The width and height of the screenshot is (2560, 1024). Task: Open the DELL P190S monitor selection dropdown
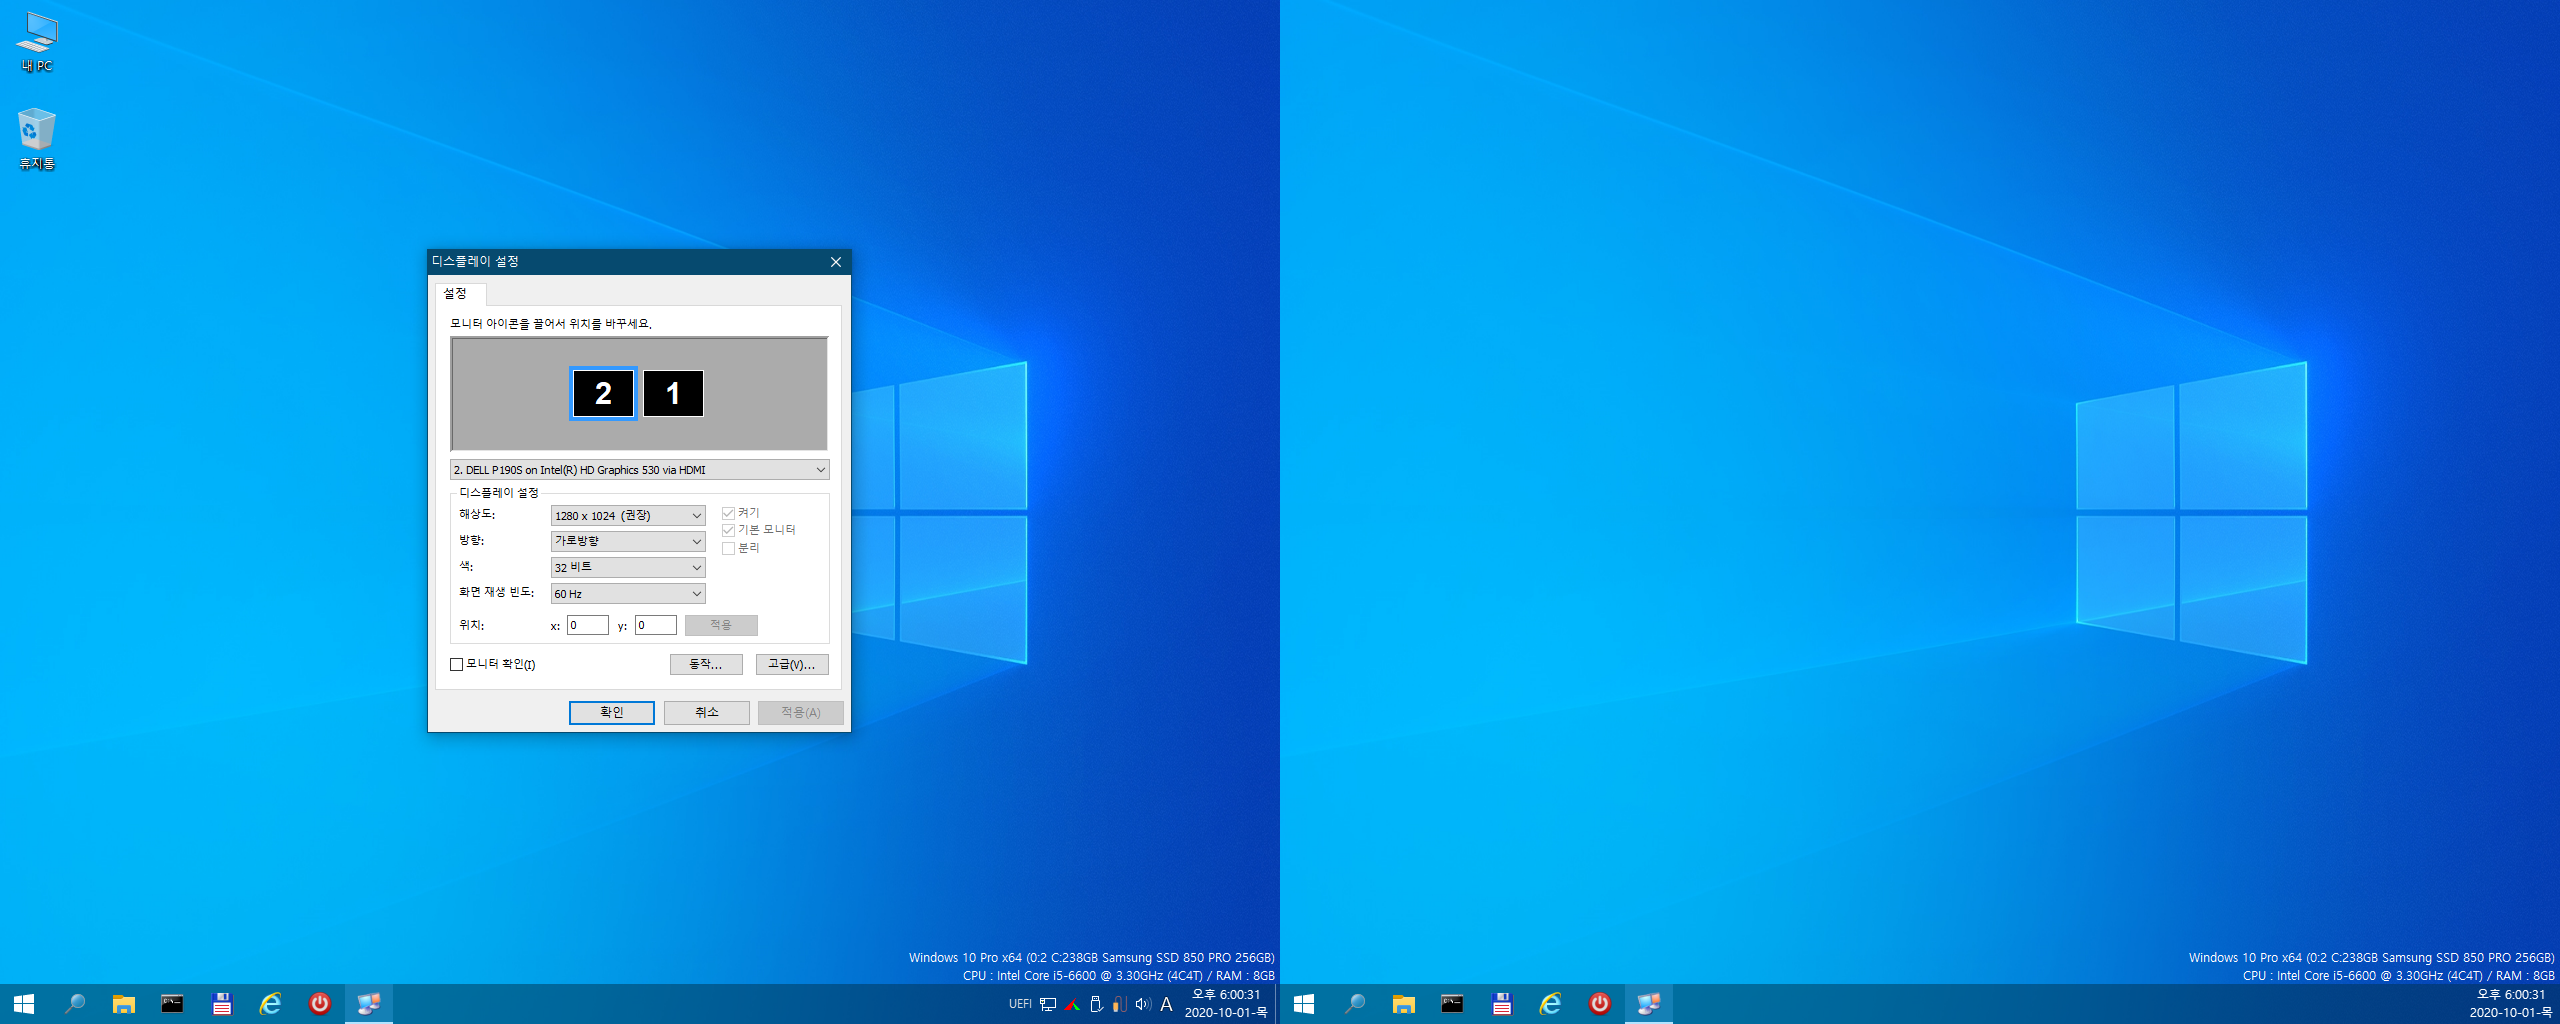tap(639, 470)
